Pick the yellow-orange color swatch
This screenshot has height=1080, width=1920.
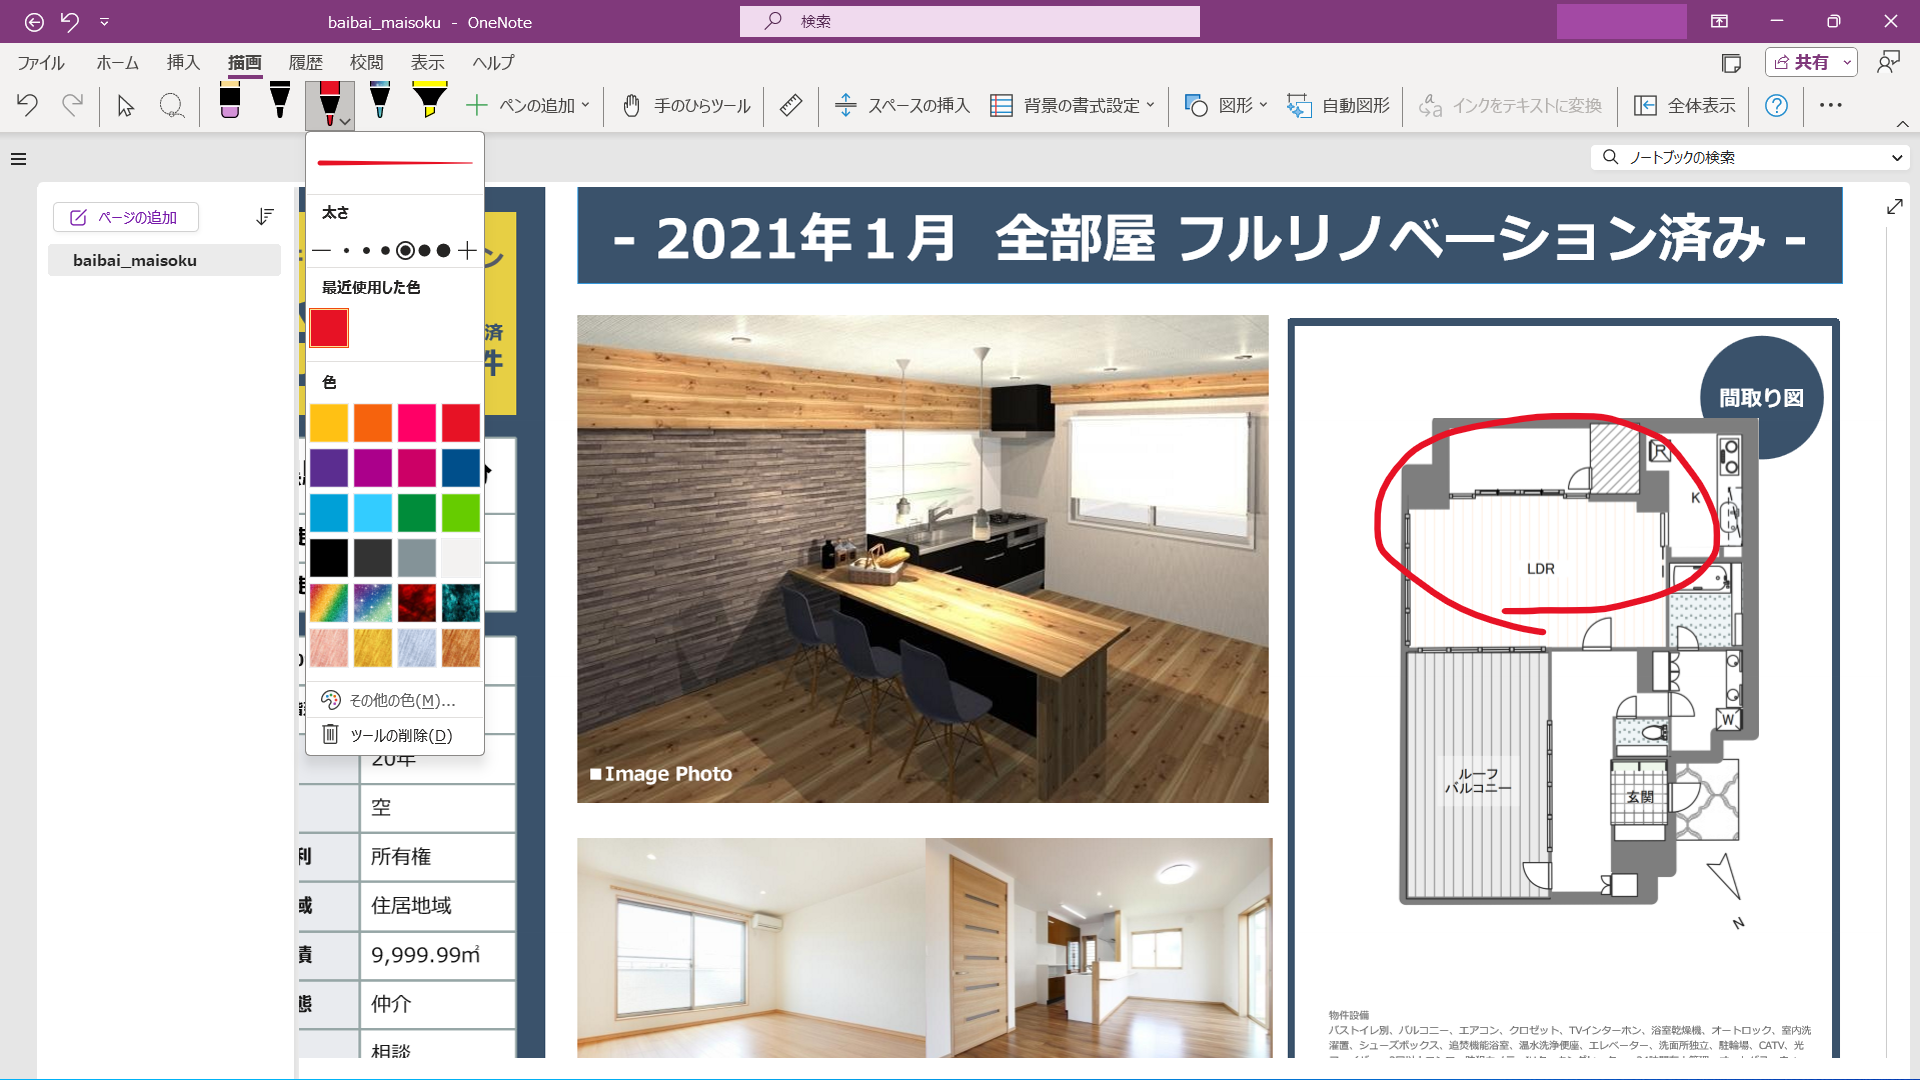click(x=329, y=423)
